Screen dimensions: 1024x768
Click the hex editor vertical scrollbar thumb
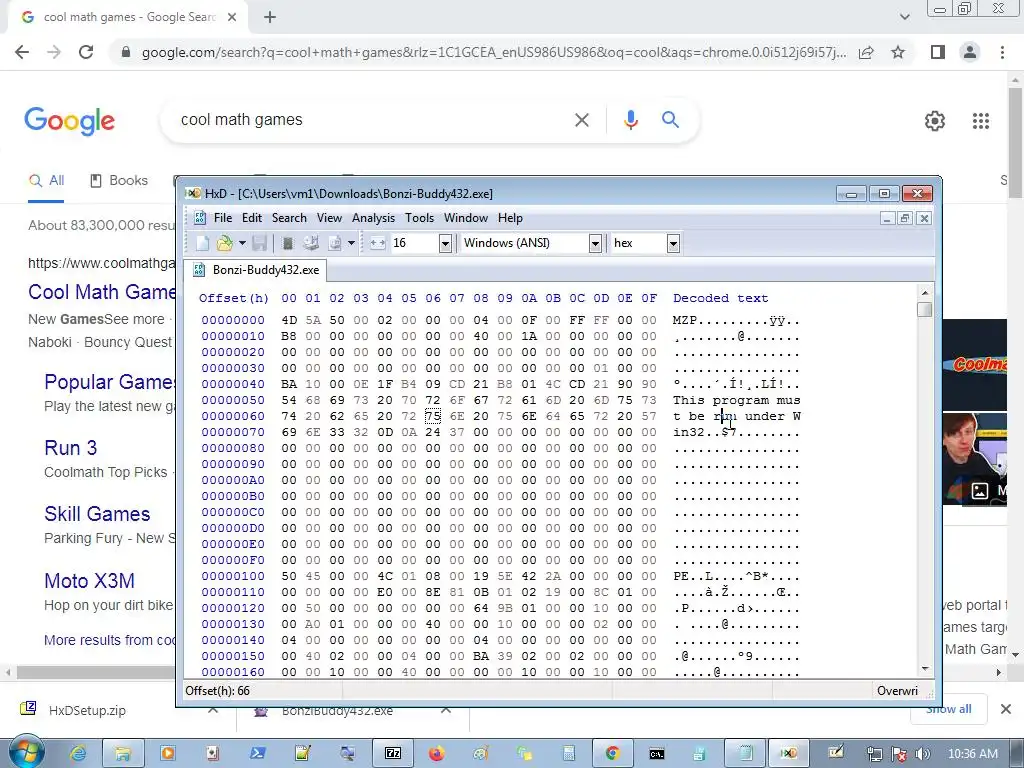(x=924, y=310)
